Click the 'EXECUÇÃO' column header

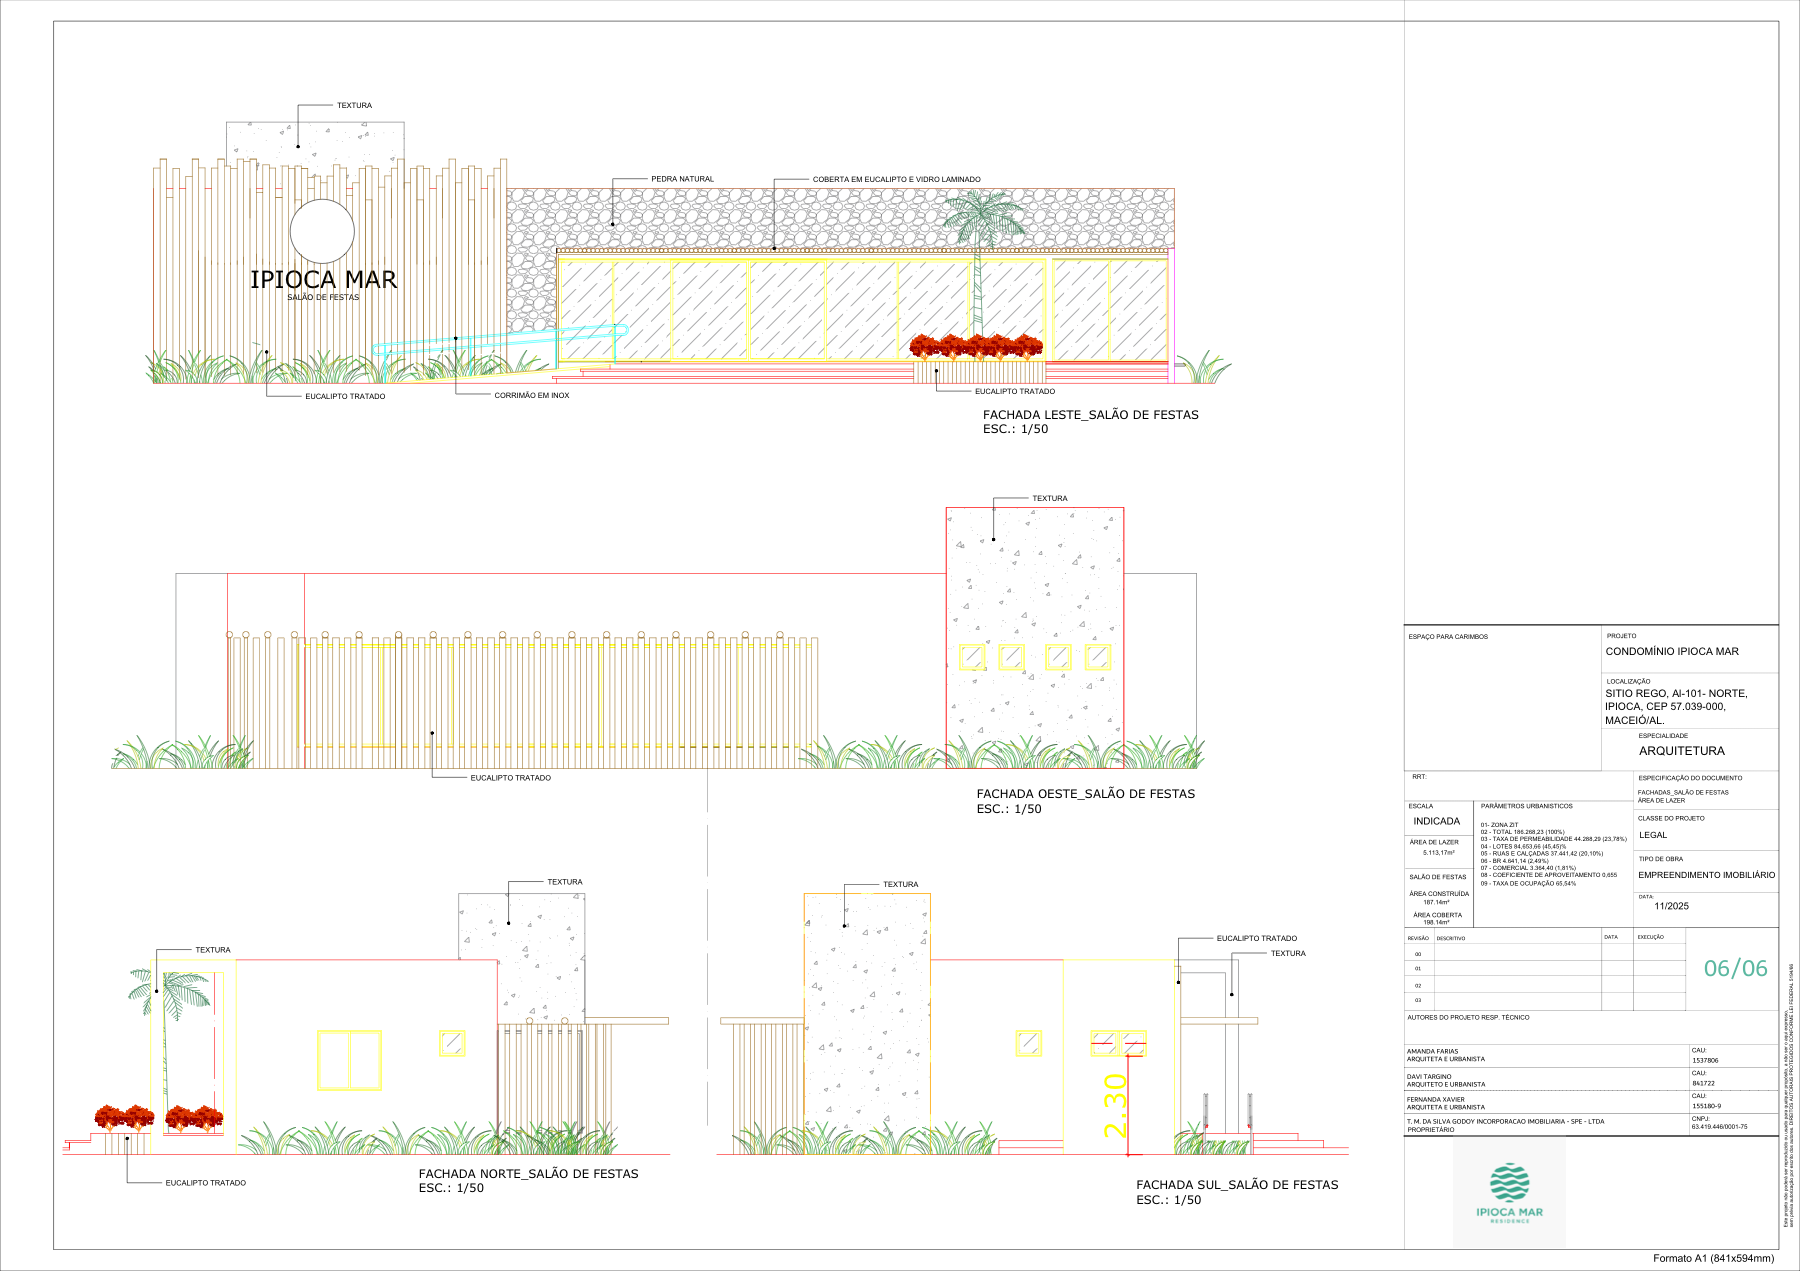1650,937
